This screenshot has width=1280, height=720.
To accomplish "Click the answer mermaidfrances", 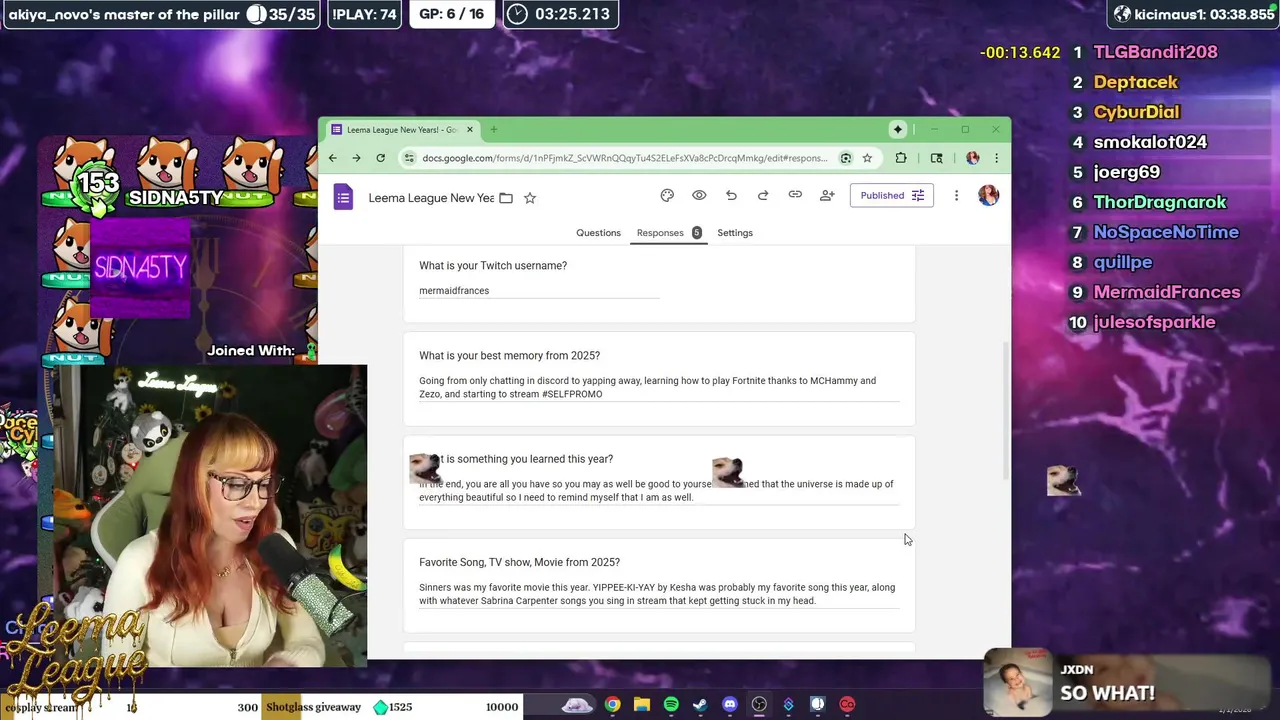I will [454, 291].
